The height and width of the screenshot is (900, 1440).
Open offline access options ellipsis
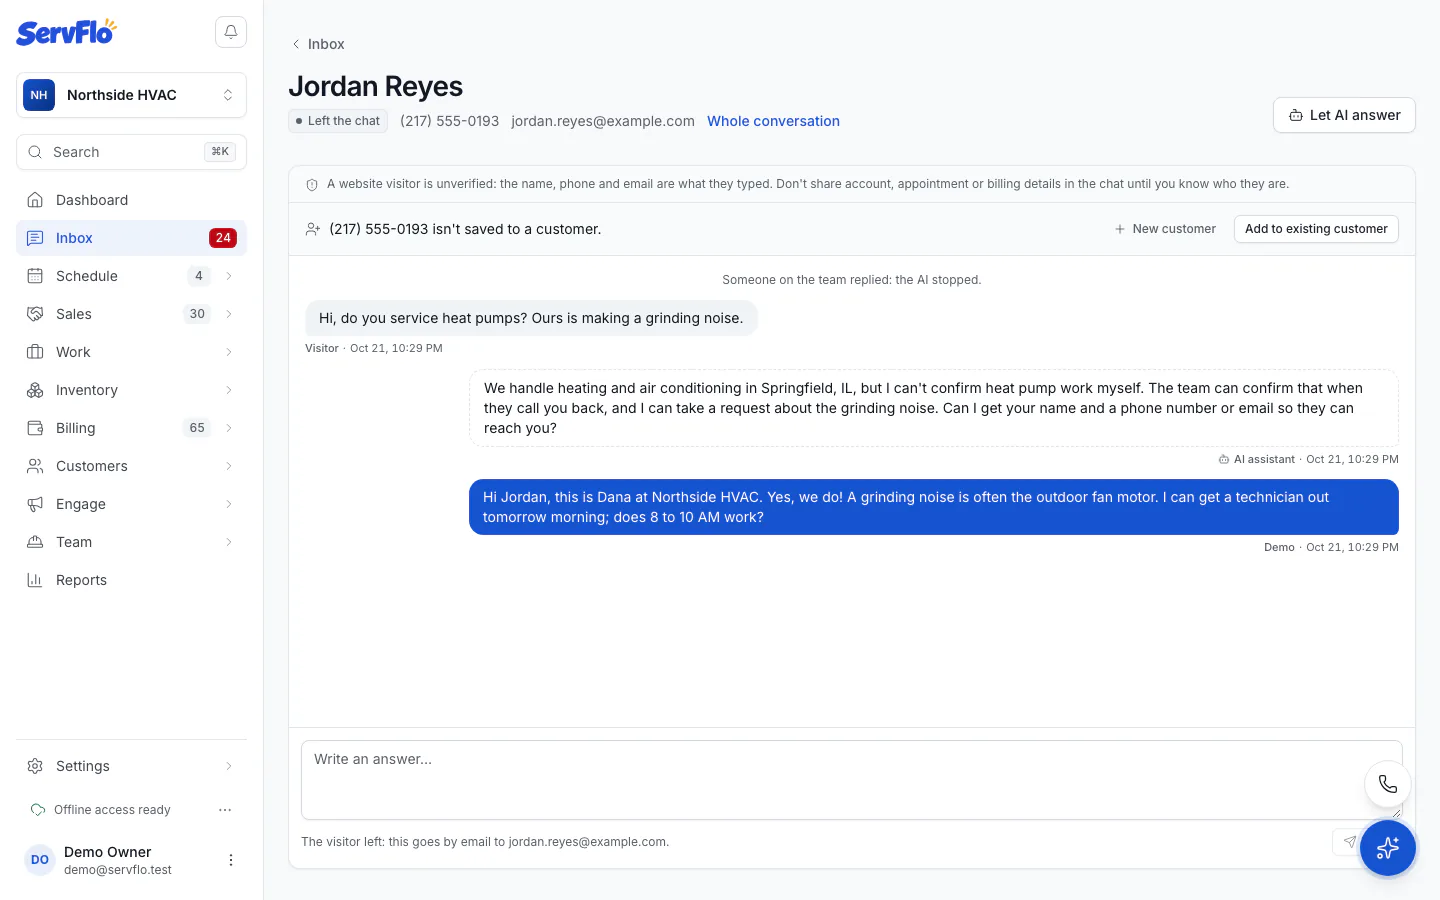[225, 810]
